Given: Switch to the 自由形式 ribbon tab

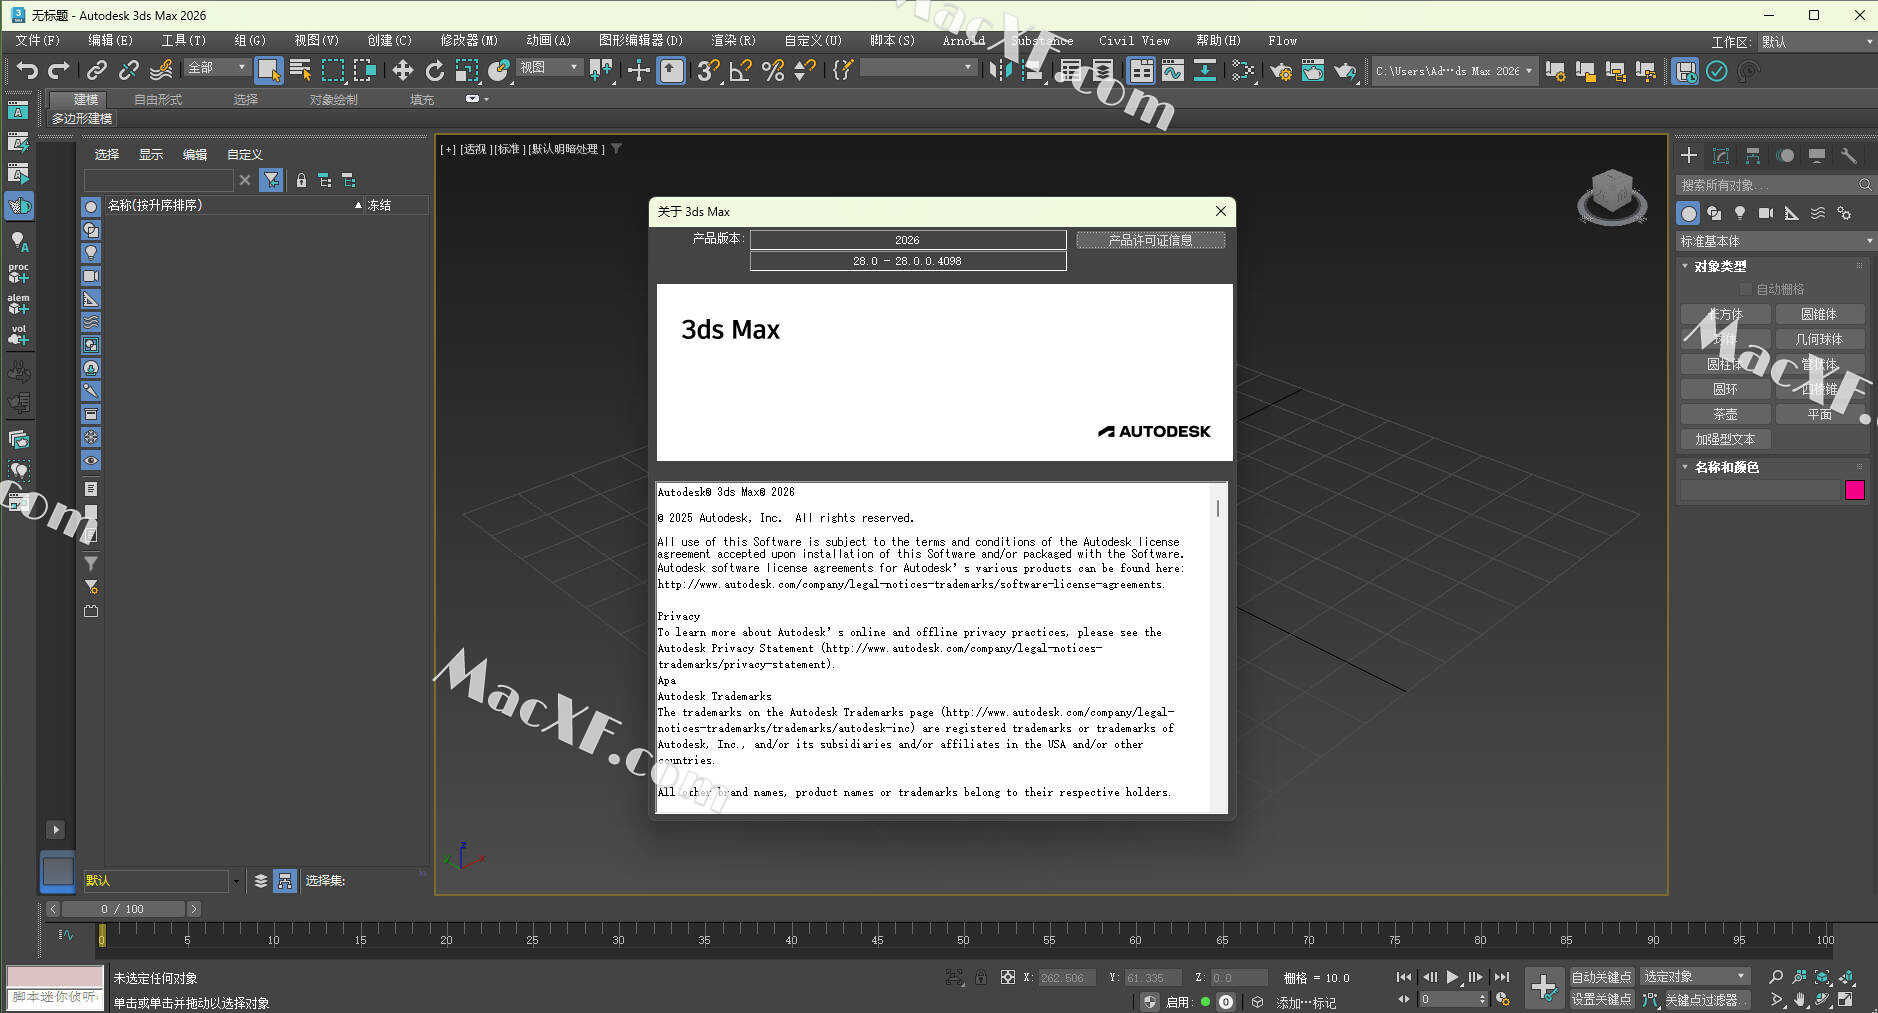Looking at the screenshot, I should (x=158, y=100).
